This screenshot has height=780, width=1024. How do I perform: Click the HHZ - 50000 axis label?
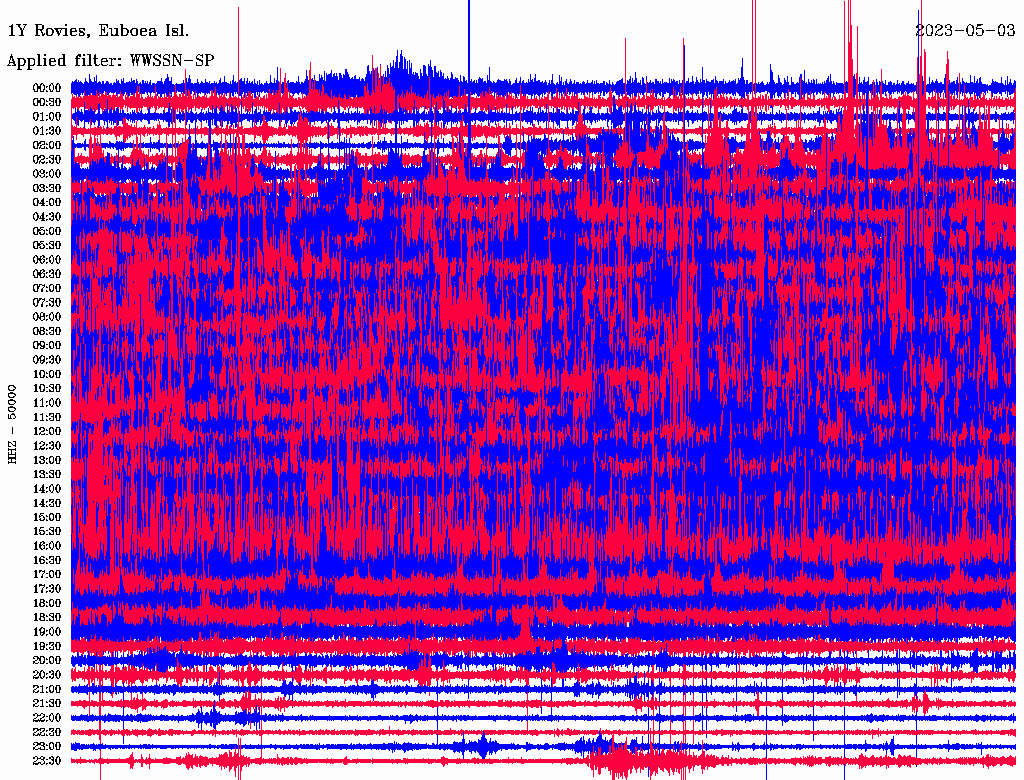pyautogui.click(x=13, y=423)
